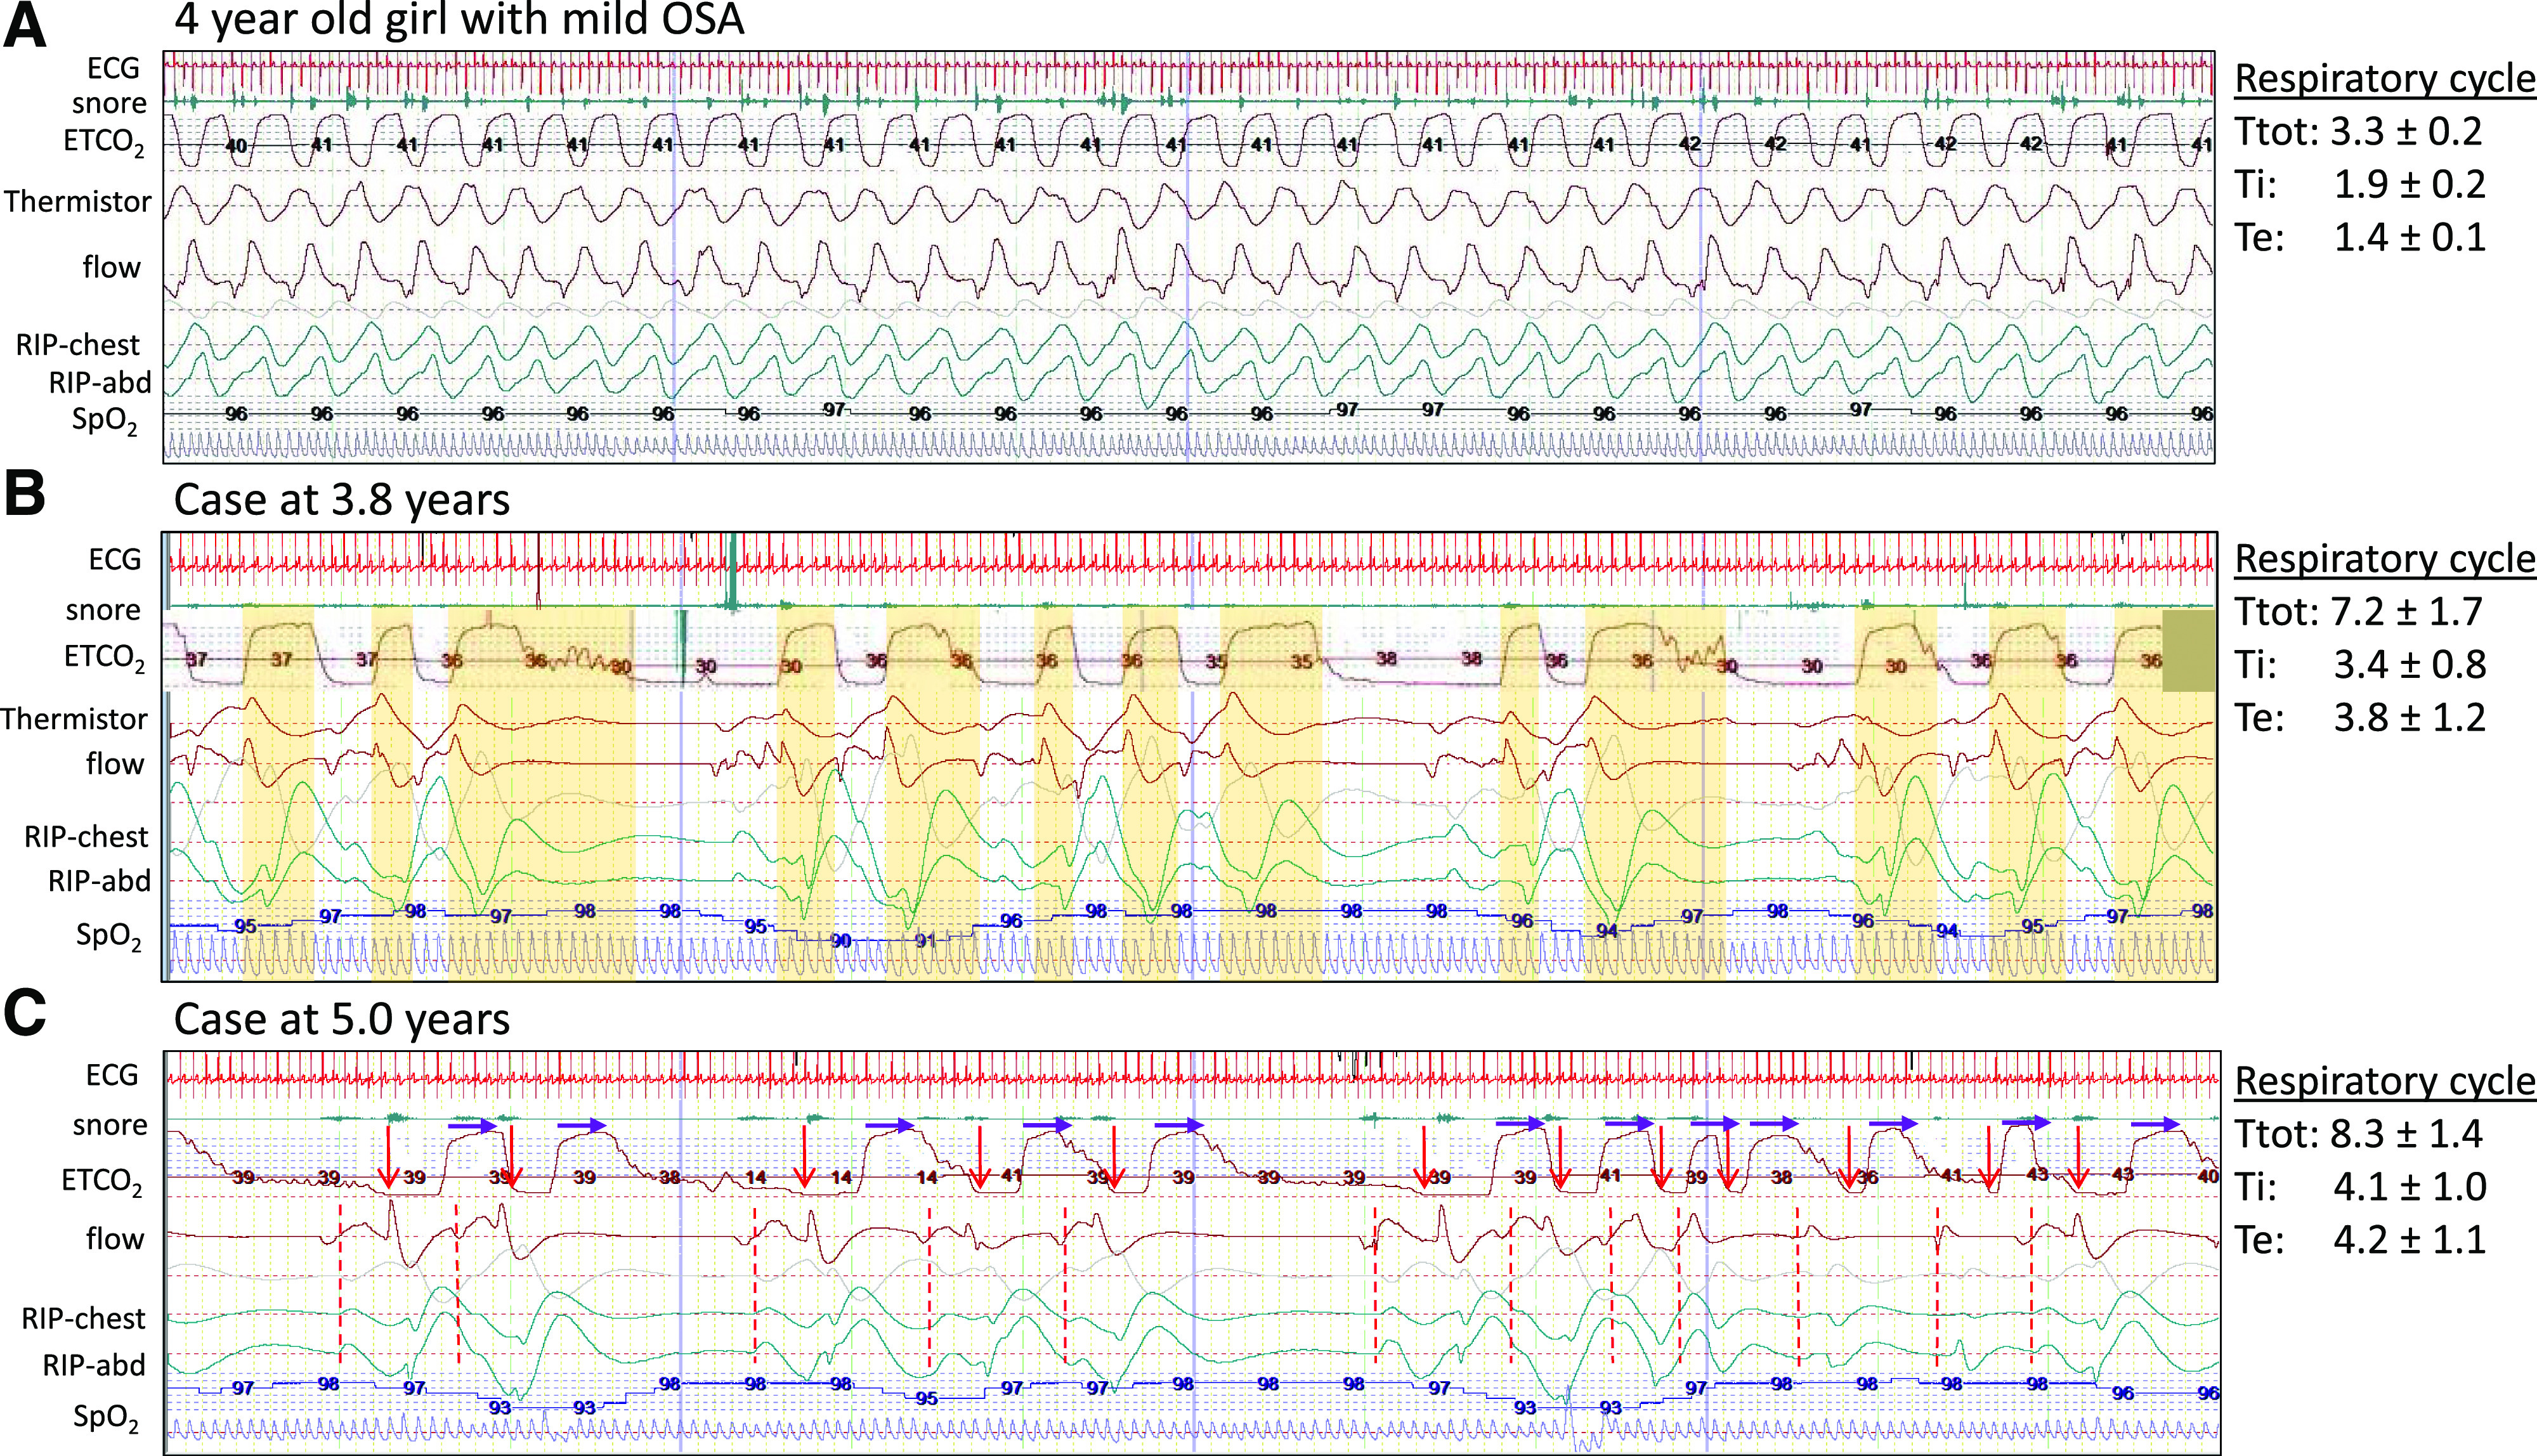Click panel B's "Respiratory cycle" heading
The image size is (2537, 1456).
(2385, 559)
